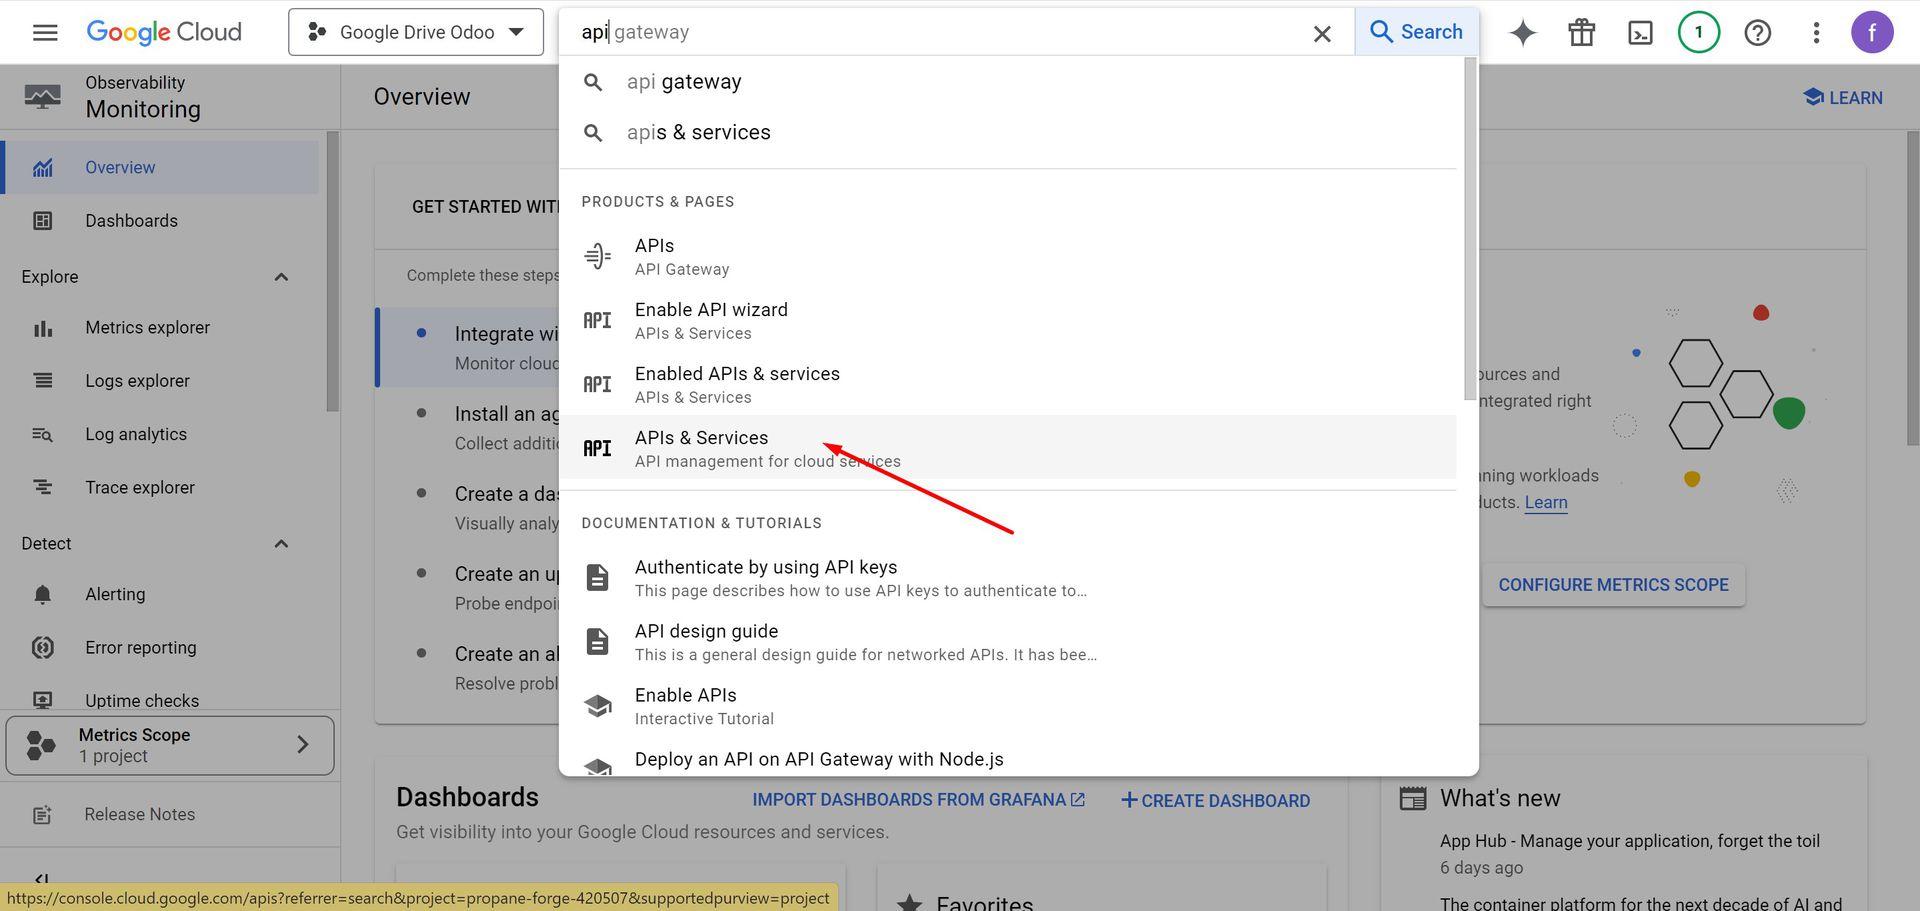Open Metrics explorer
This screenshot has width=1920, height=911.
point(162,328)
